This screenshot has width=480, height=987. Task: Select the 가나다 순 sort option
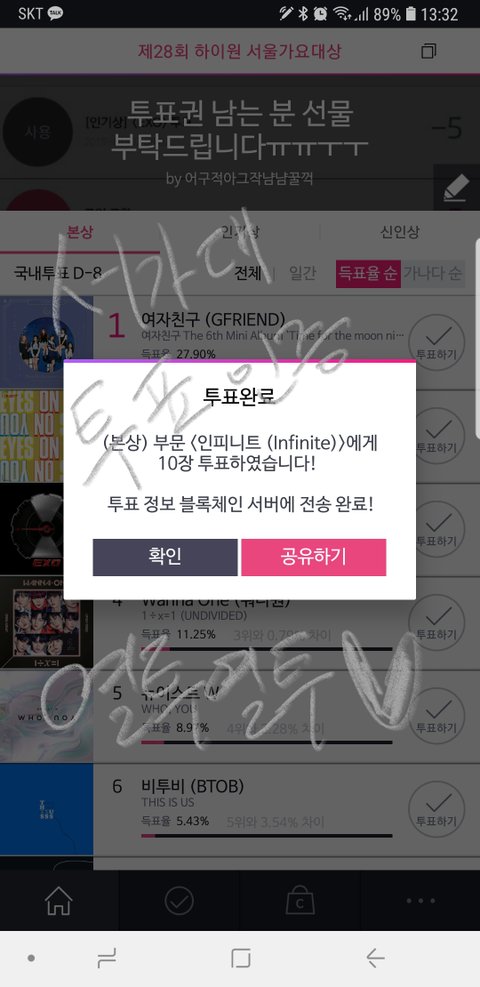pos(433,274)
